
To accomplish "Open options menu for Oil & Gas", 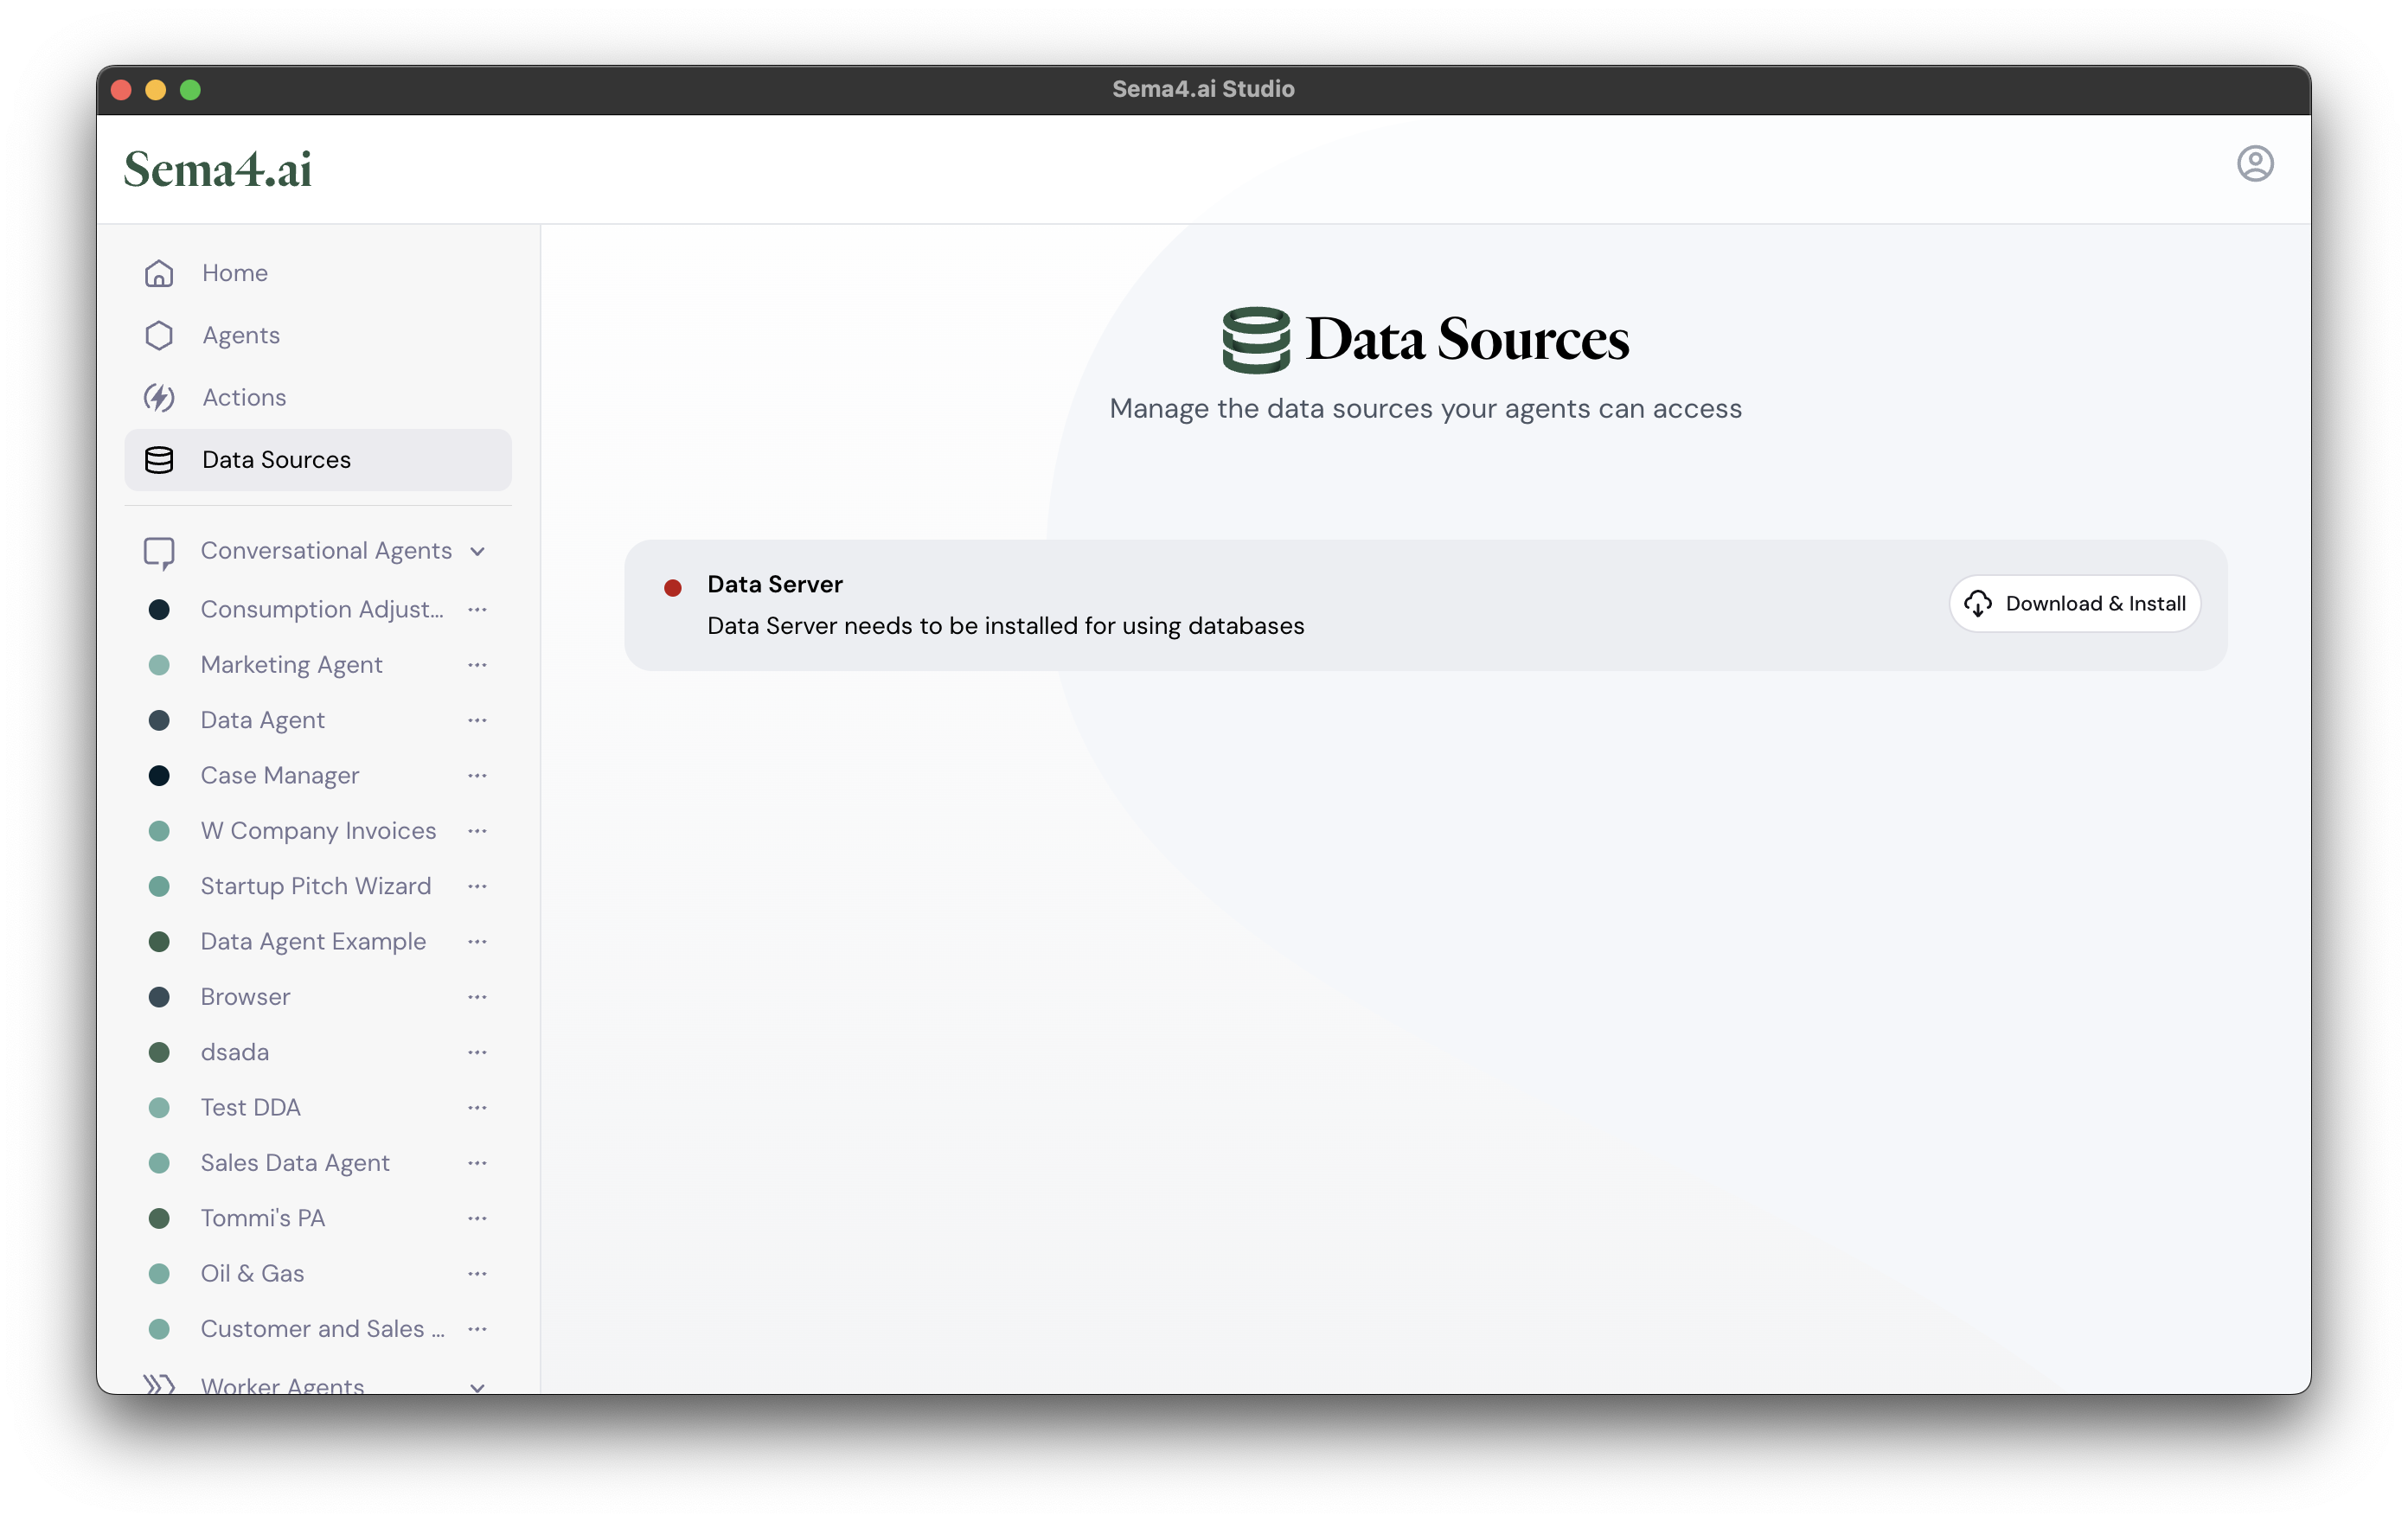I will click(x=477, y=1273).
